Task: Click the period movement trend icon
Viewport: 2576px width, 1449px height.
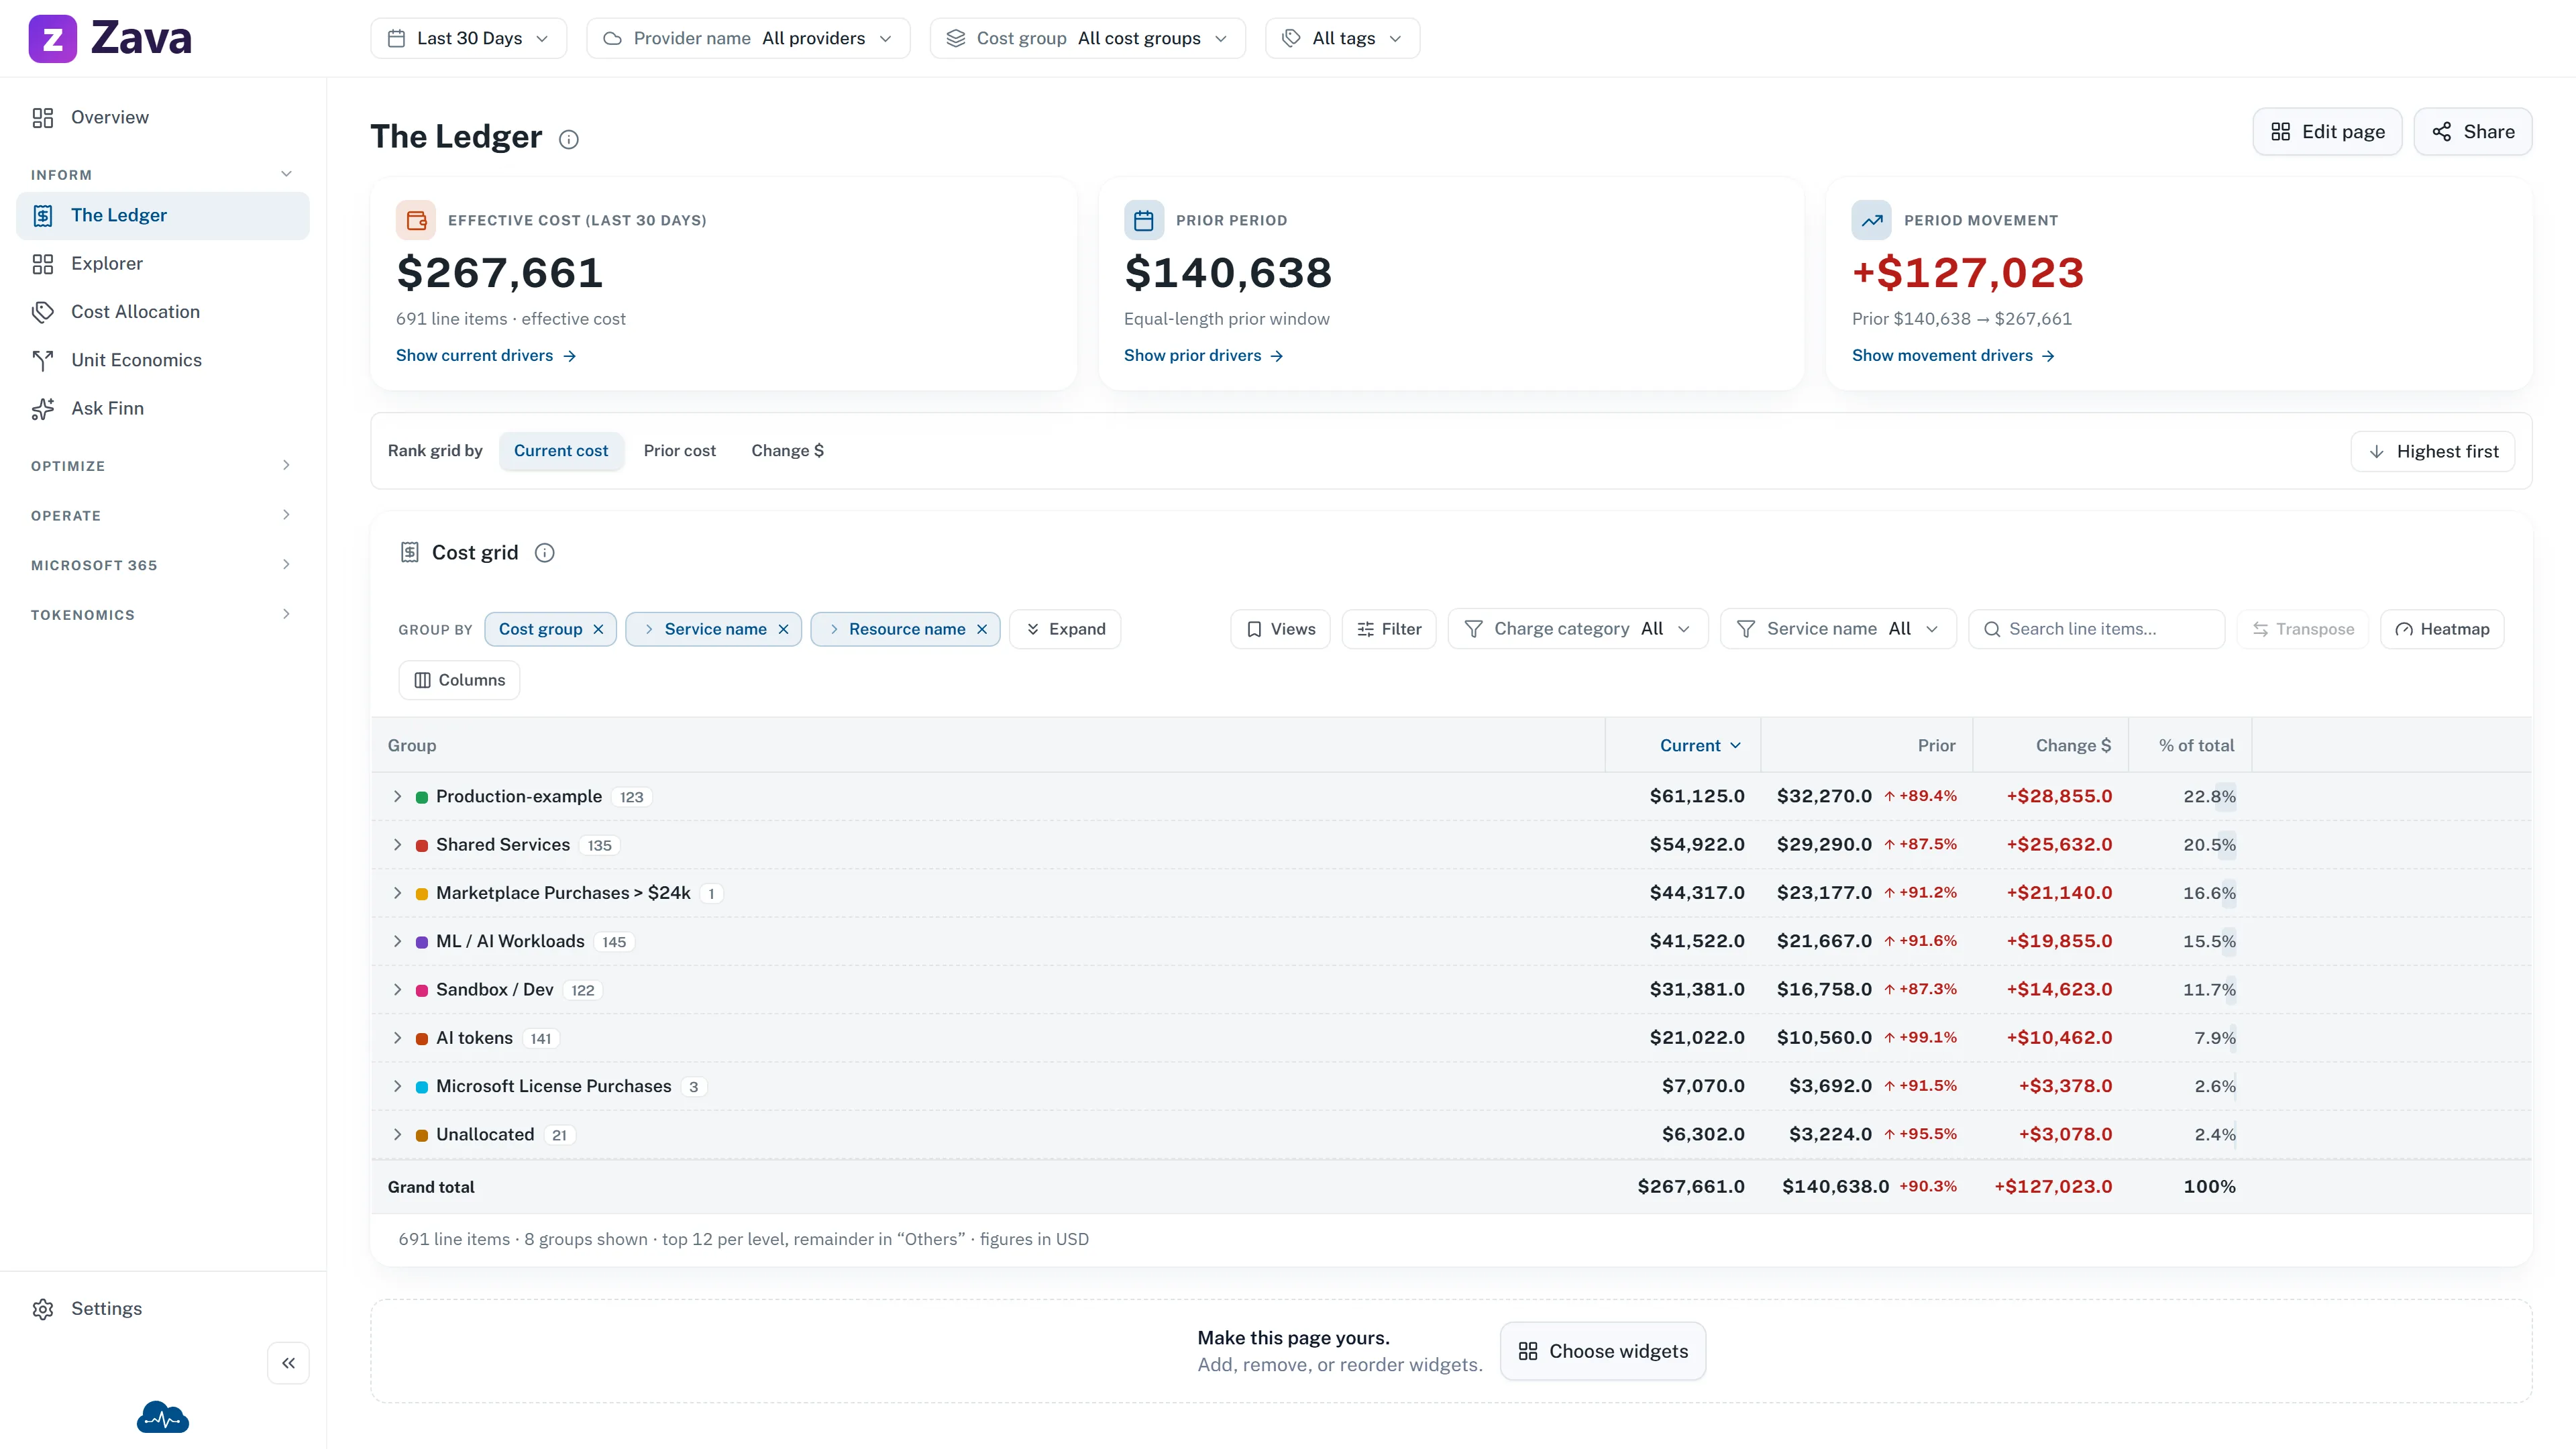Action: tap(1872, 220)
